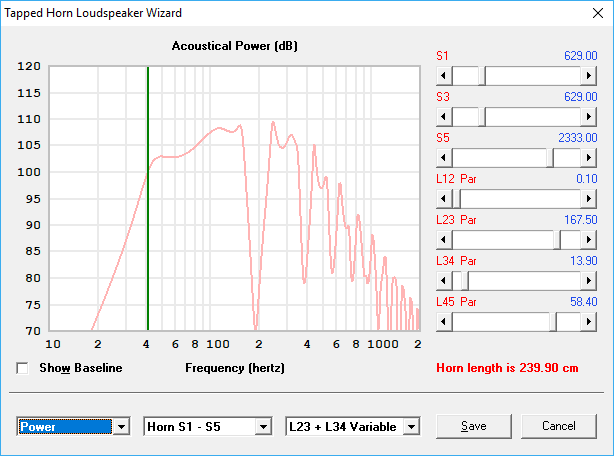Click the L34 Par label
This screenshot has height=456, width=614.
point(456,261)
